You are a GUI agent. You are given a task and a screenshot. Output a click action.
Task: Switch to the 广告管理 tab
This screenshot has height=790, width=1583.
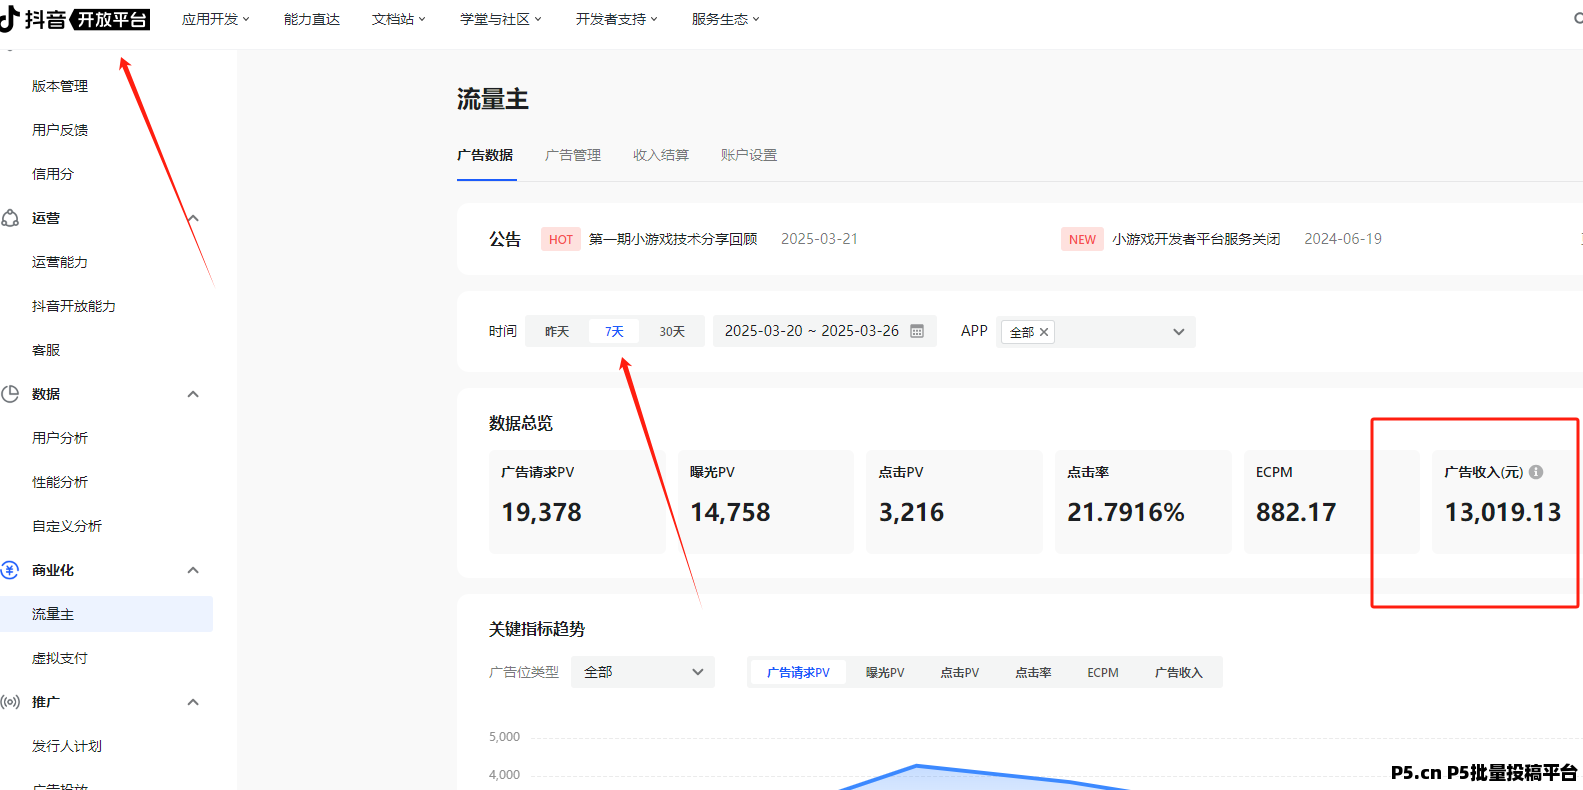tap(573, 155)
